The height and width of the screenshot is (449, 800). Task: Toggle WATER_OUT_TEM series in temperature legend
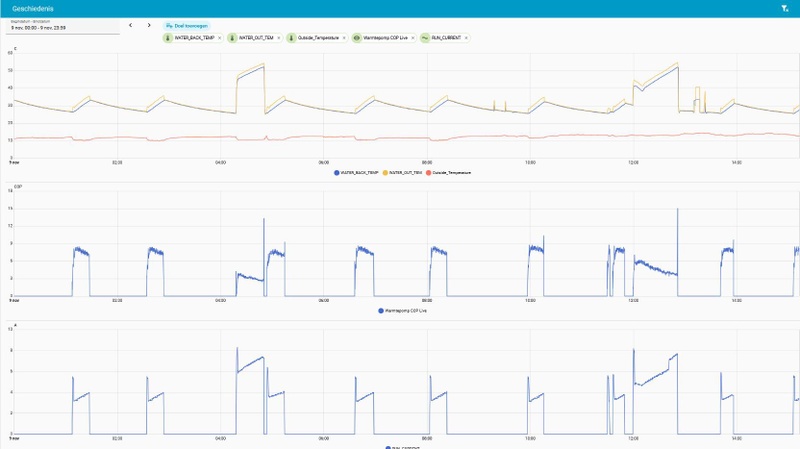coord(402,173)
